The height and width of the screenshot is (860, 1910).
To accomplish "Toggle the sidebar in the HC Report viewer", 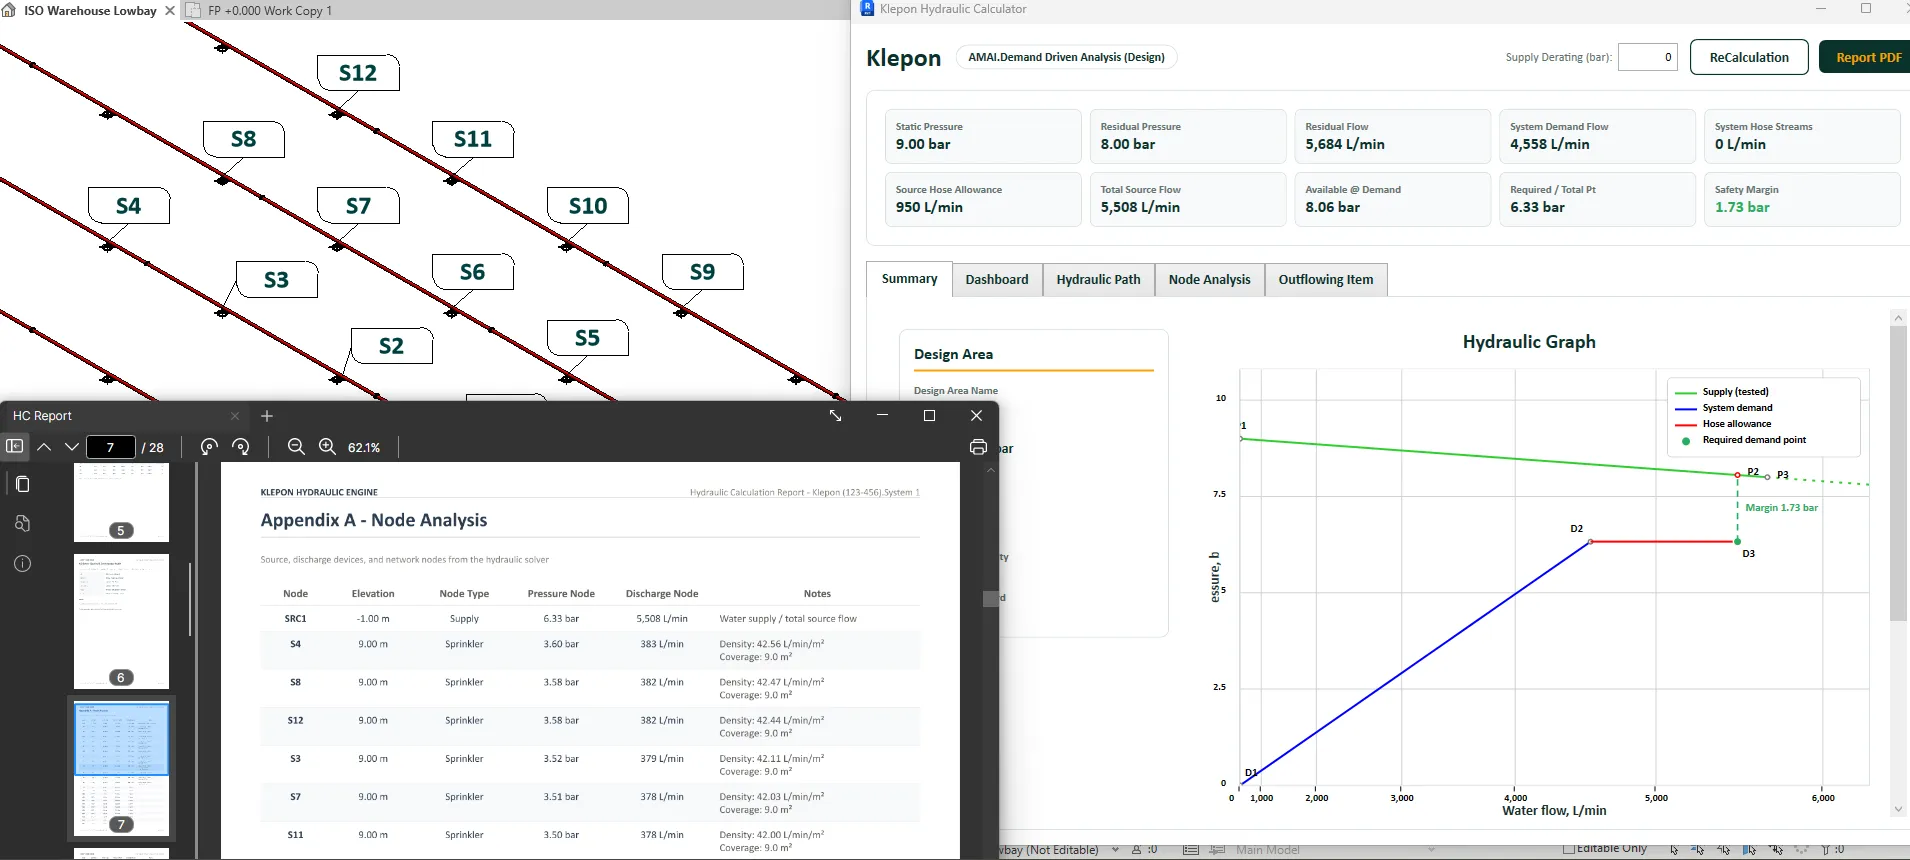I will click(x=14, y=447).
